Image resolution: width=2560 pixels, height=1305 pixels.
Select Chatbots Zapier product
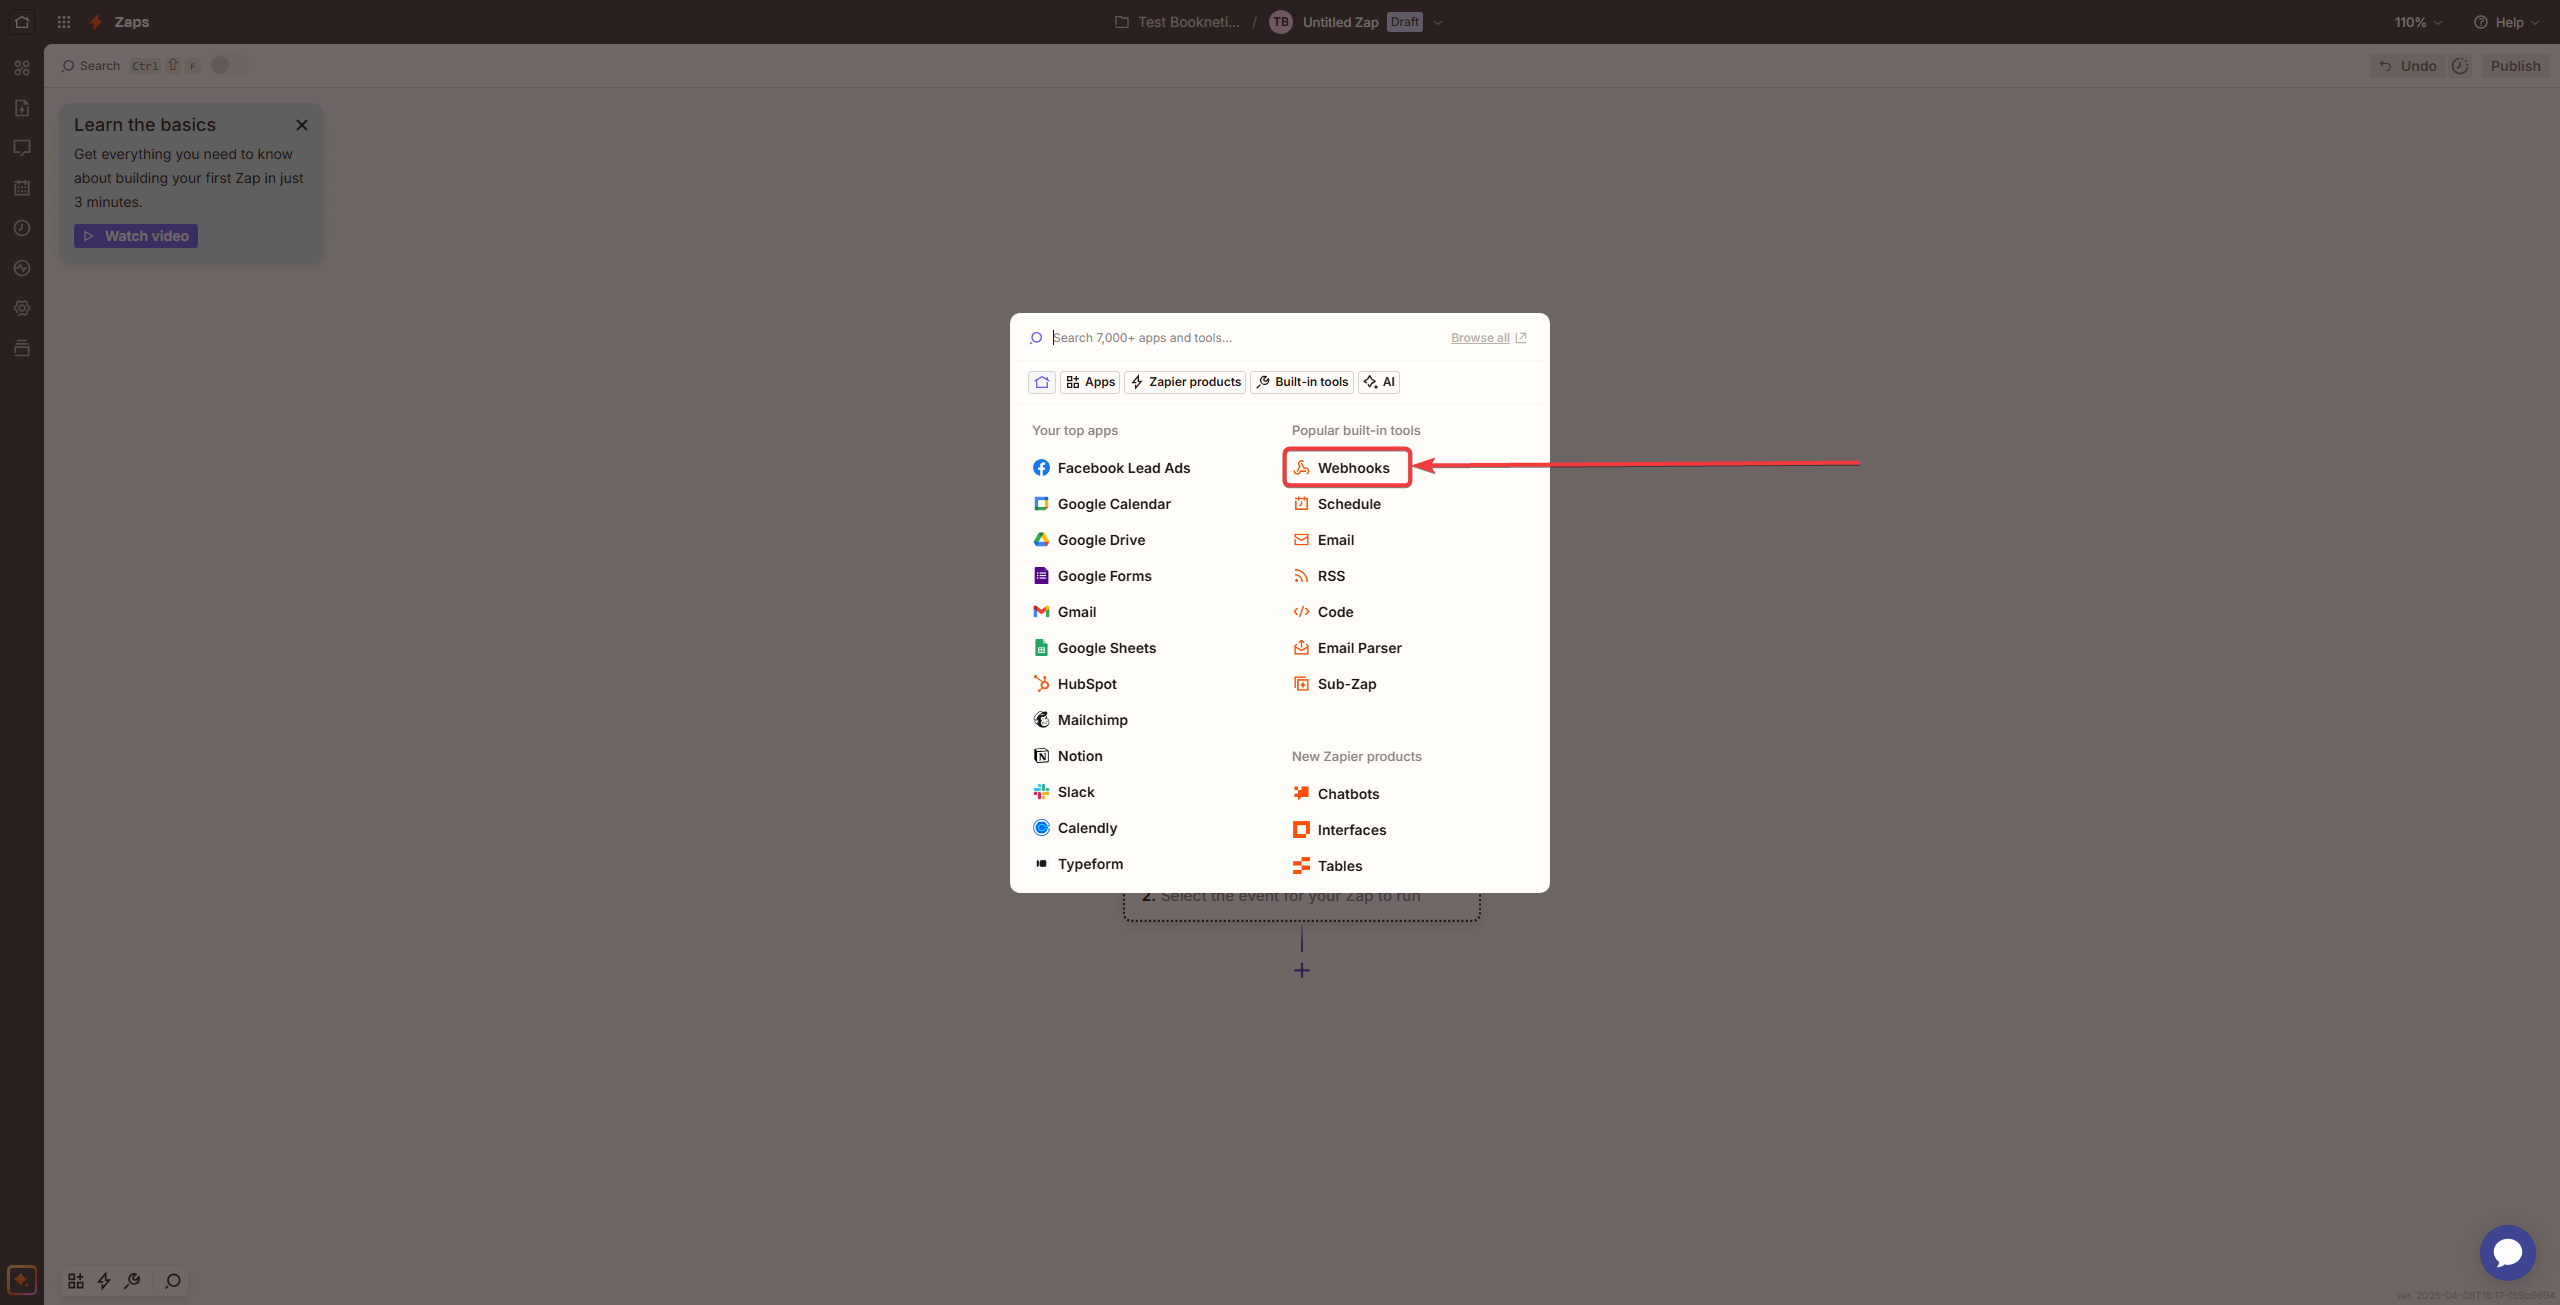click(1336, 794)
